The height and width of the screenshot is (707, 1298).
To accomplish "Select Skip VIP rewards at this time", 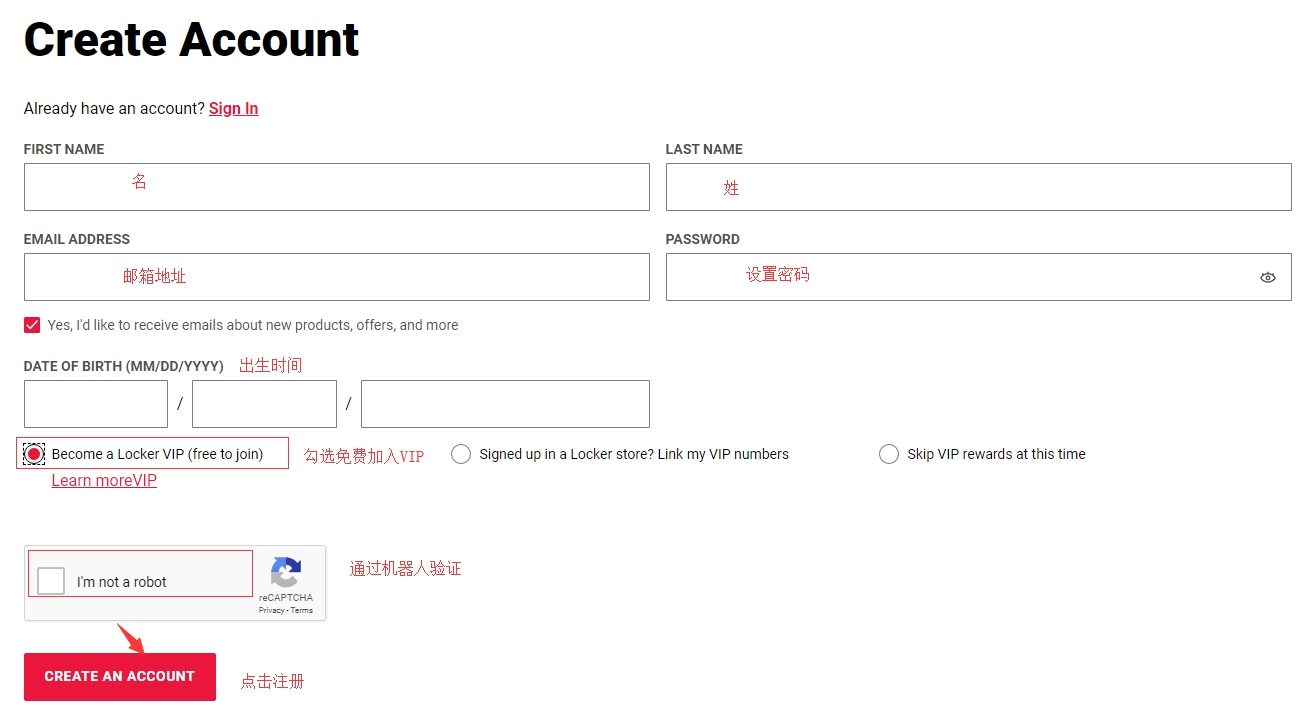I will [x=889, y=454].
